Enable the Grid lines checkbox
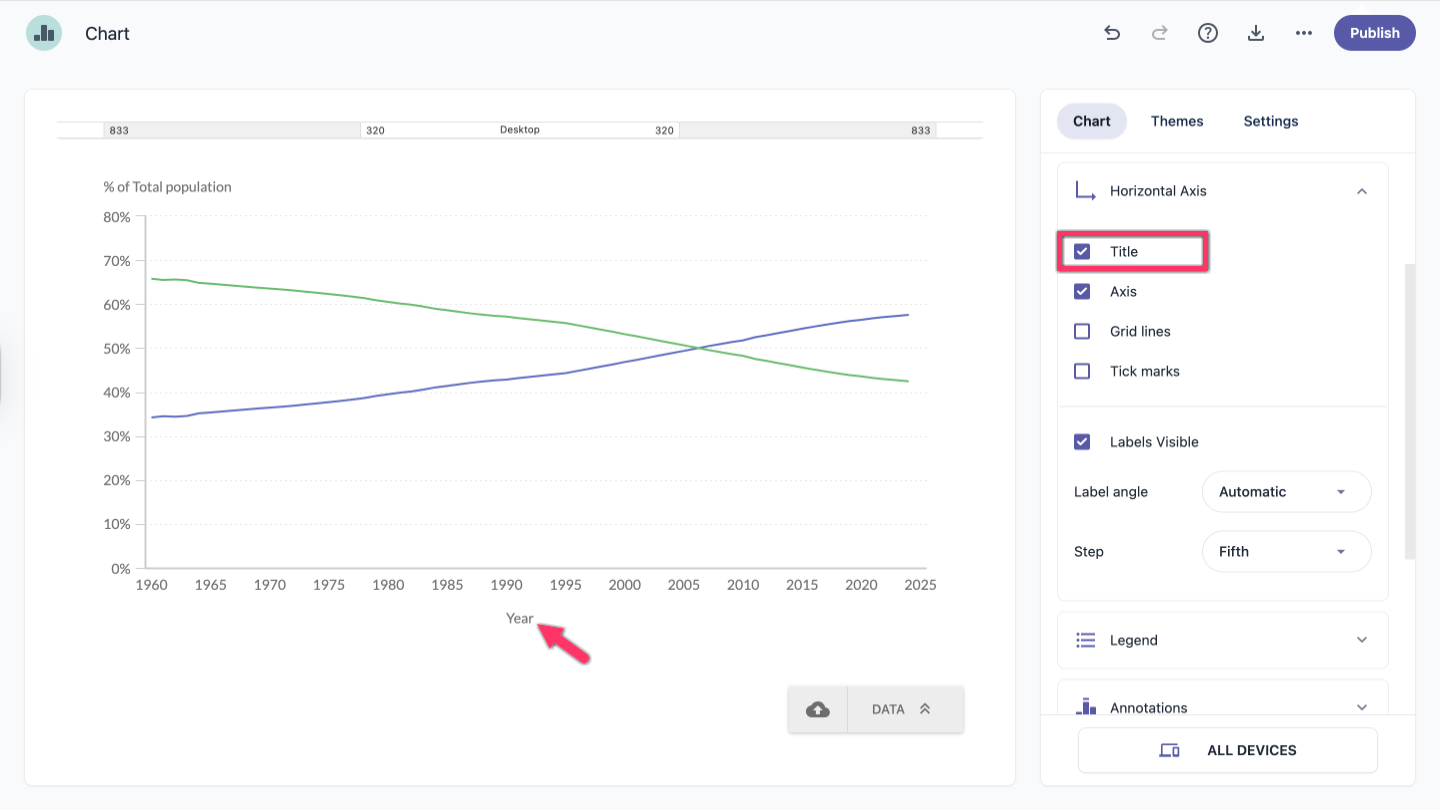The height and width of the screenshot is (810, 1440). [x=1082, y=331]
